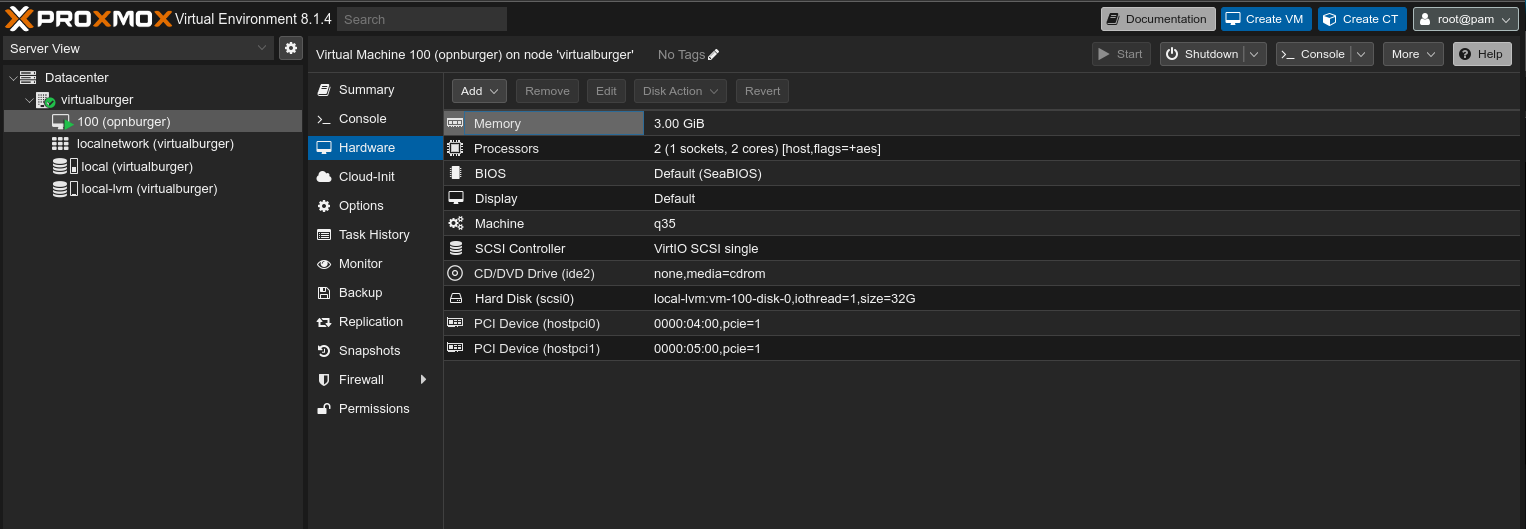Click the CD/DVD Drive disc icon
Screen dimensions: 1526x529
pyautogui.click(x=455, y=273)
